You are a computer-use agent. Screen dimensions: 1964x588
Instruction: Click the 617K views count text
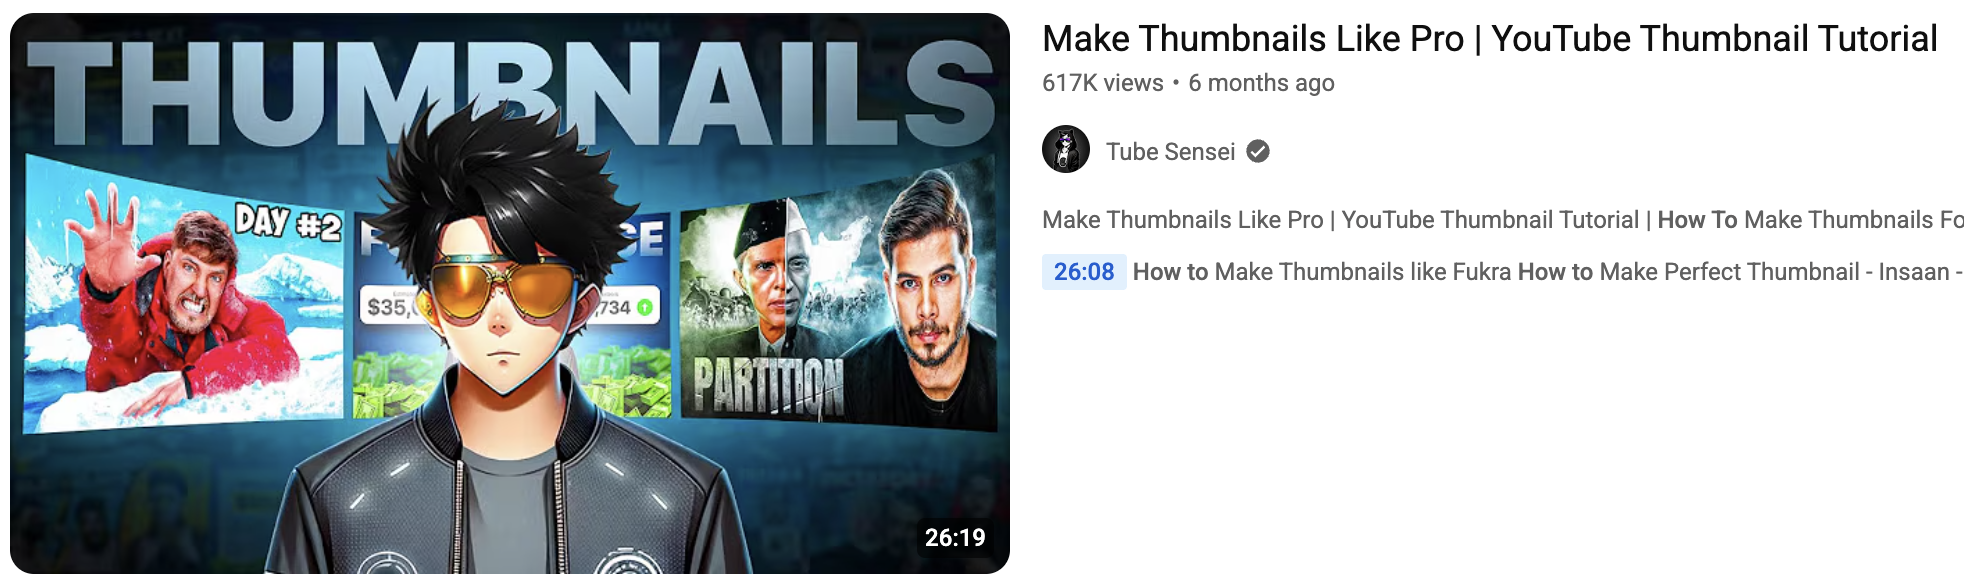point(1103,83)
